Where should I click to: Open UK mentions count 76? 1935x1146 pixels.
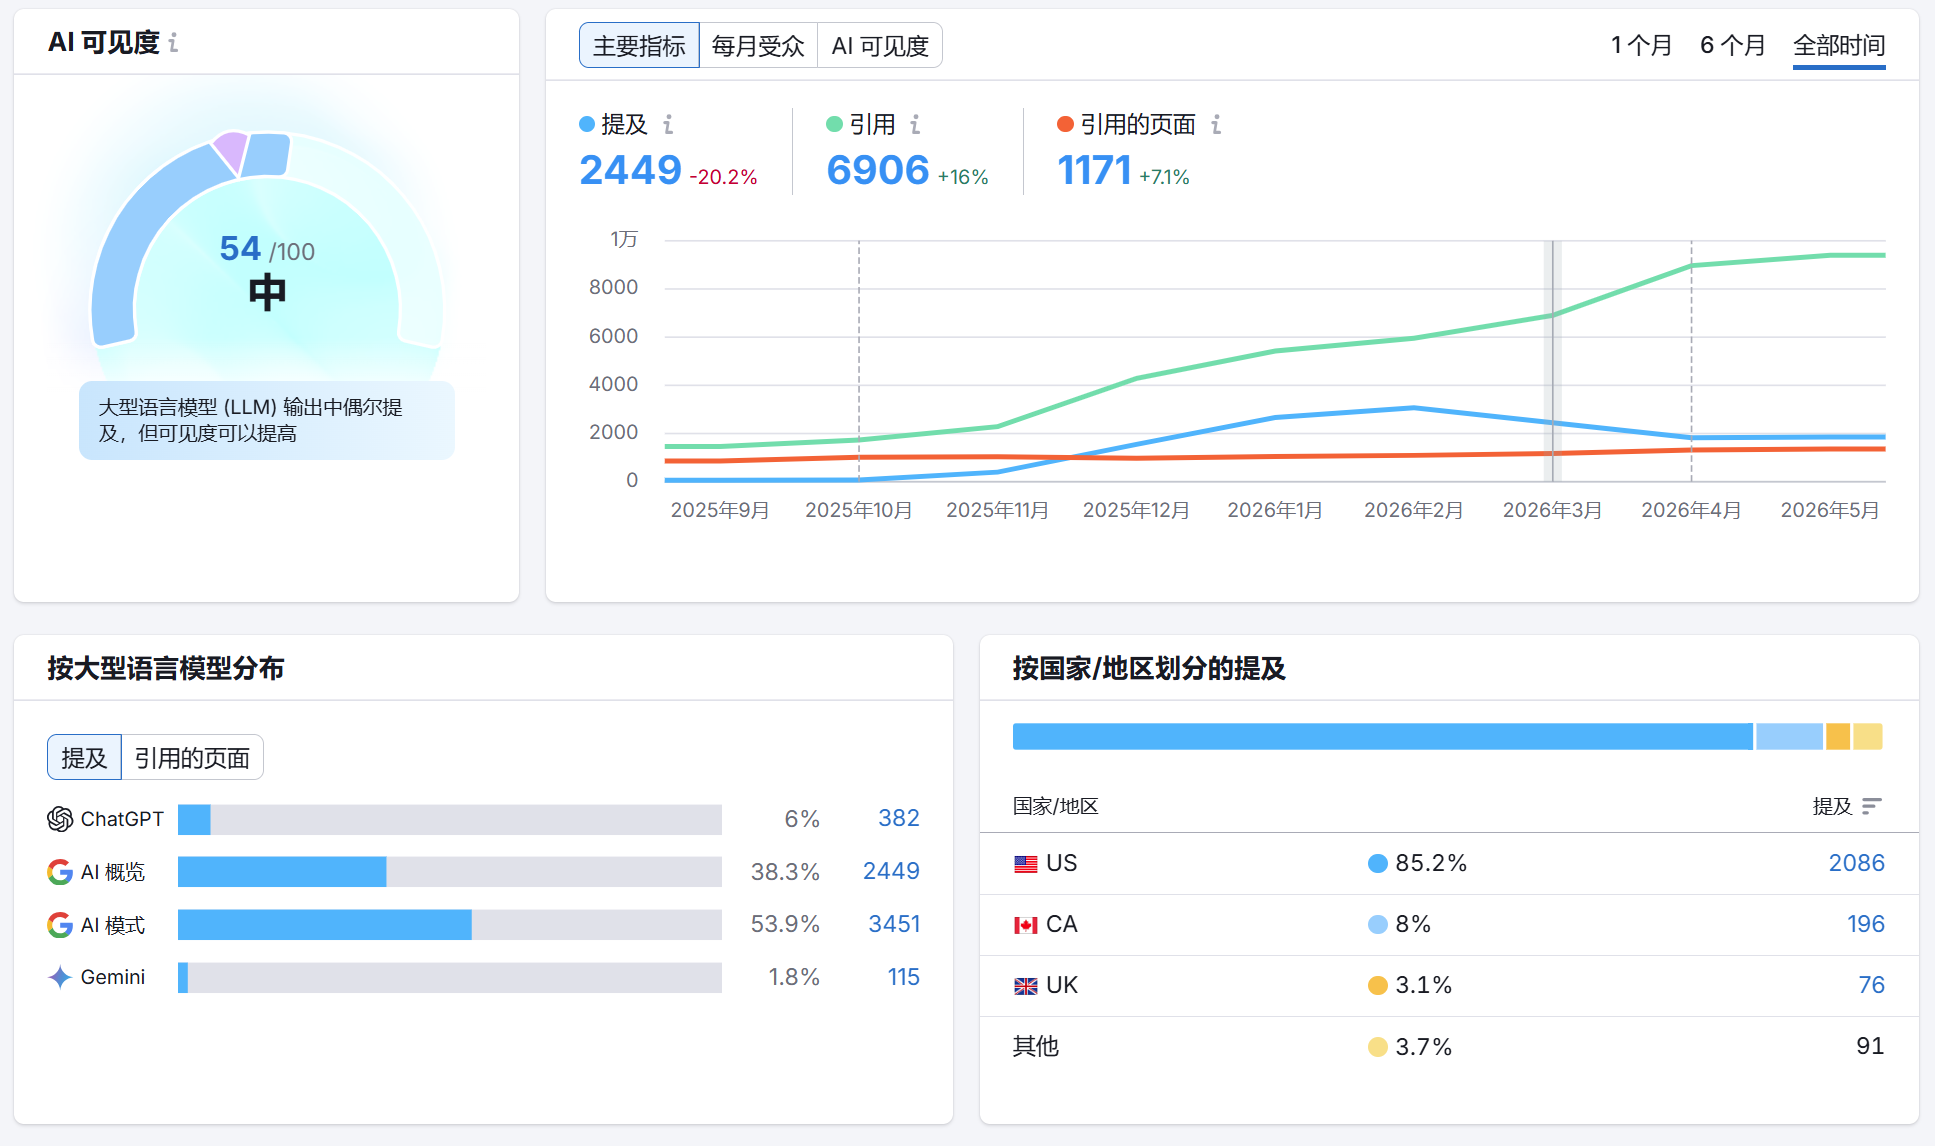pyautogui.click(x=1872, y=985)
